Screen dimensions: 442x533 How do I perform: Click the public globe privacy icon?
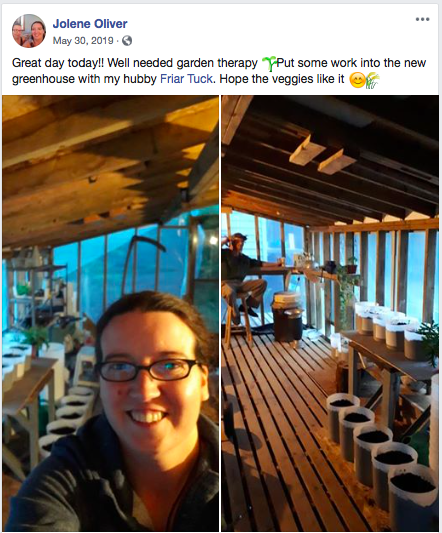click(127, 41)
